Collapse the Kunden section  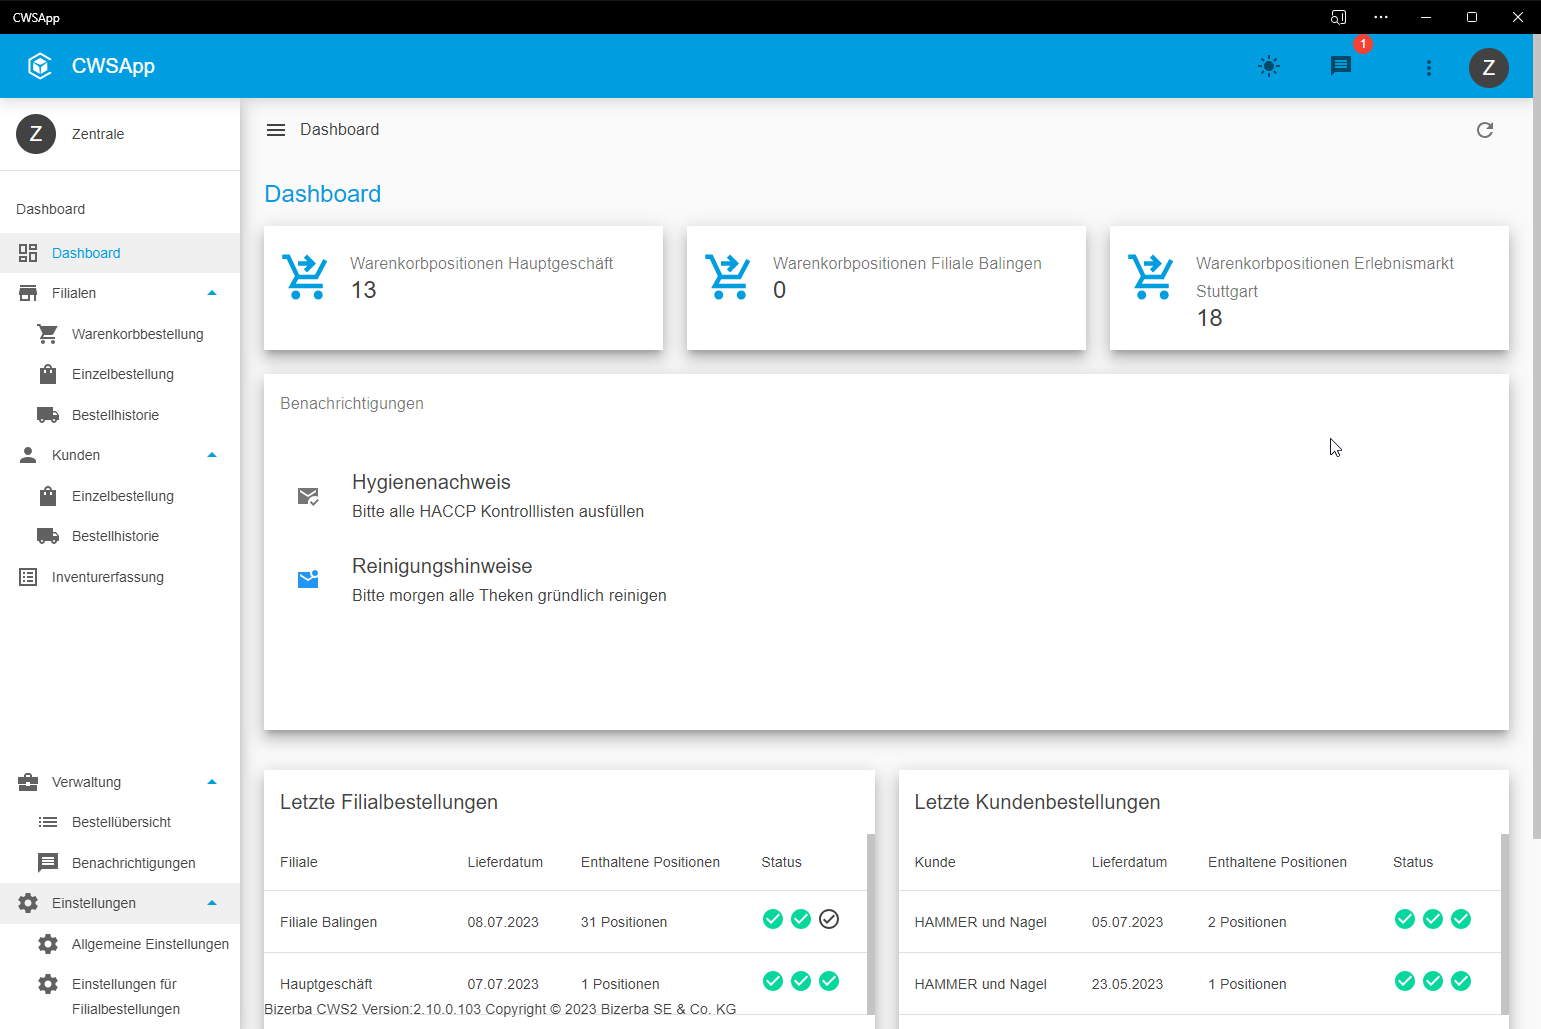click(x=212, y=455)
